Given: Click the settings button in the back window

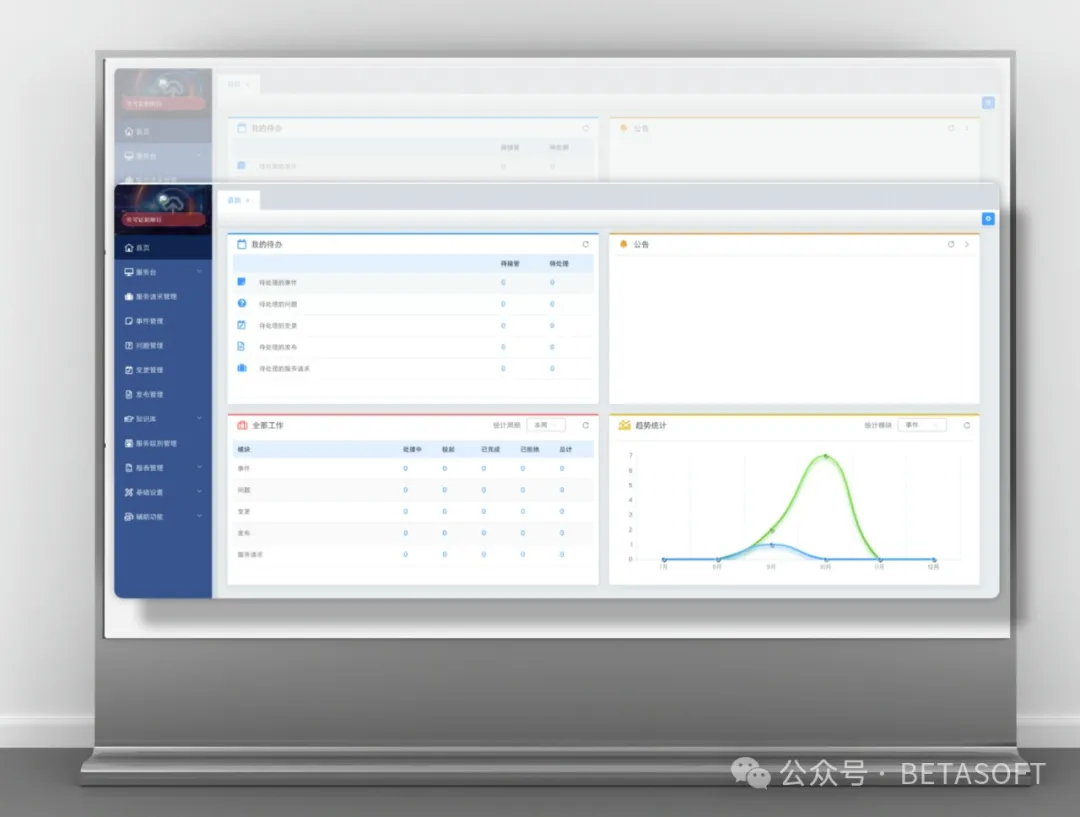Looking at the screenshot, I should tap(988, 103).
